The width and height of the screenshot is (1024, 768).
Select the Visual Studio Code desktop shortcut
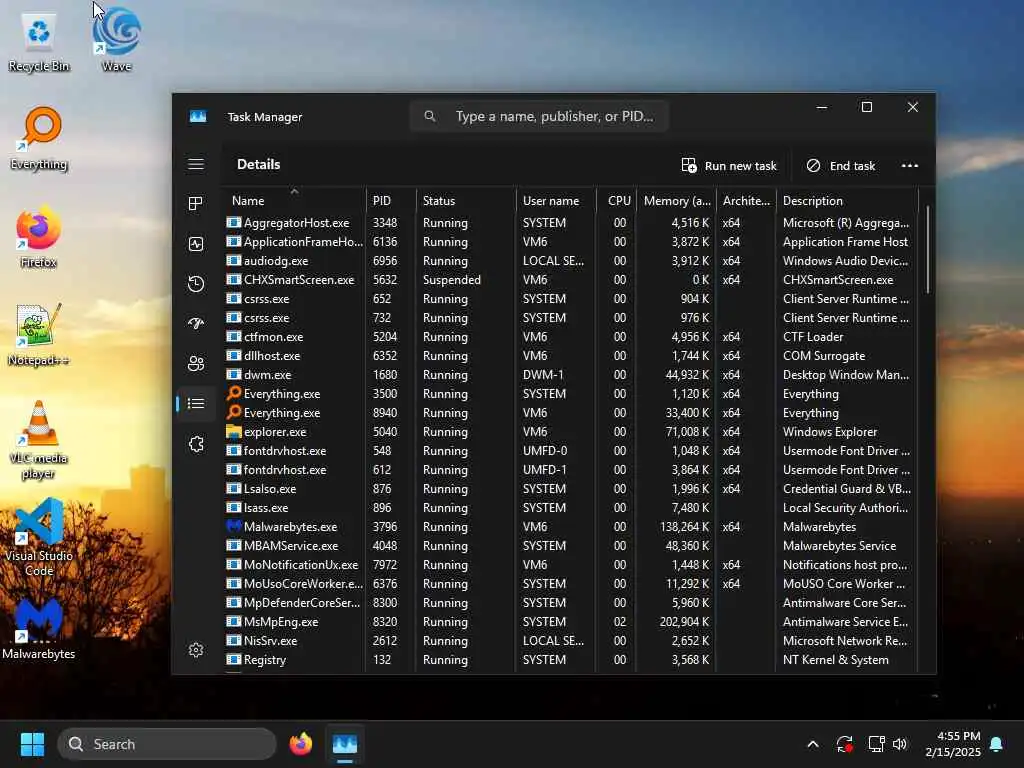tap(39, 537)
